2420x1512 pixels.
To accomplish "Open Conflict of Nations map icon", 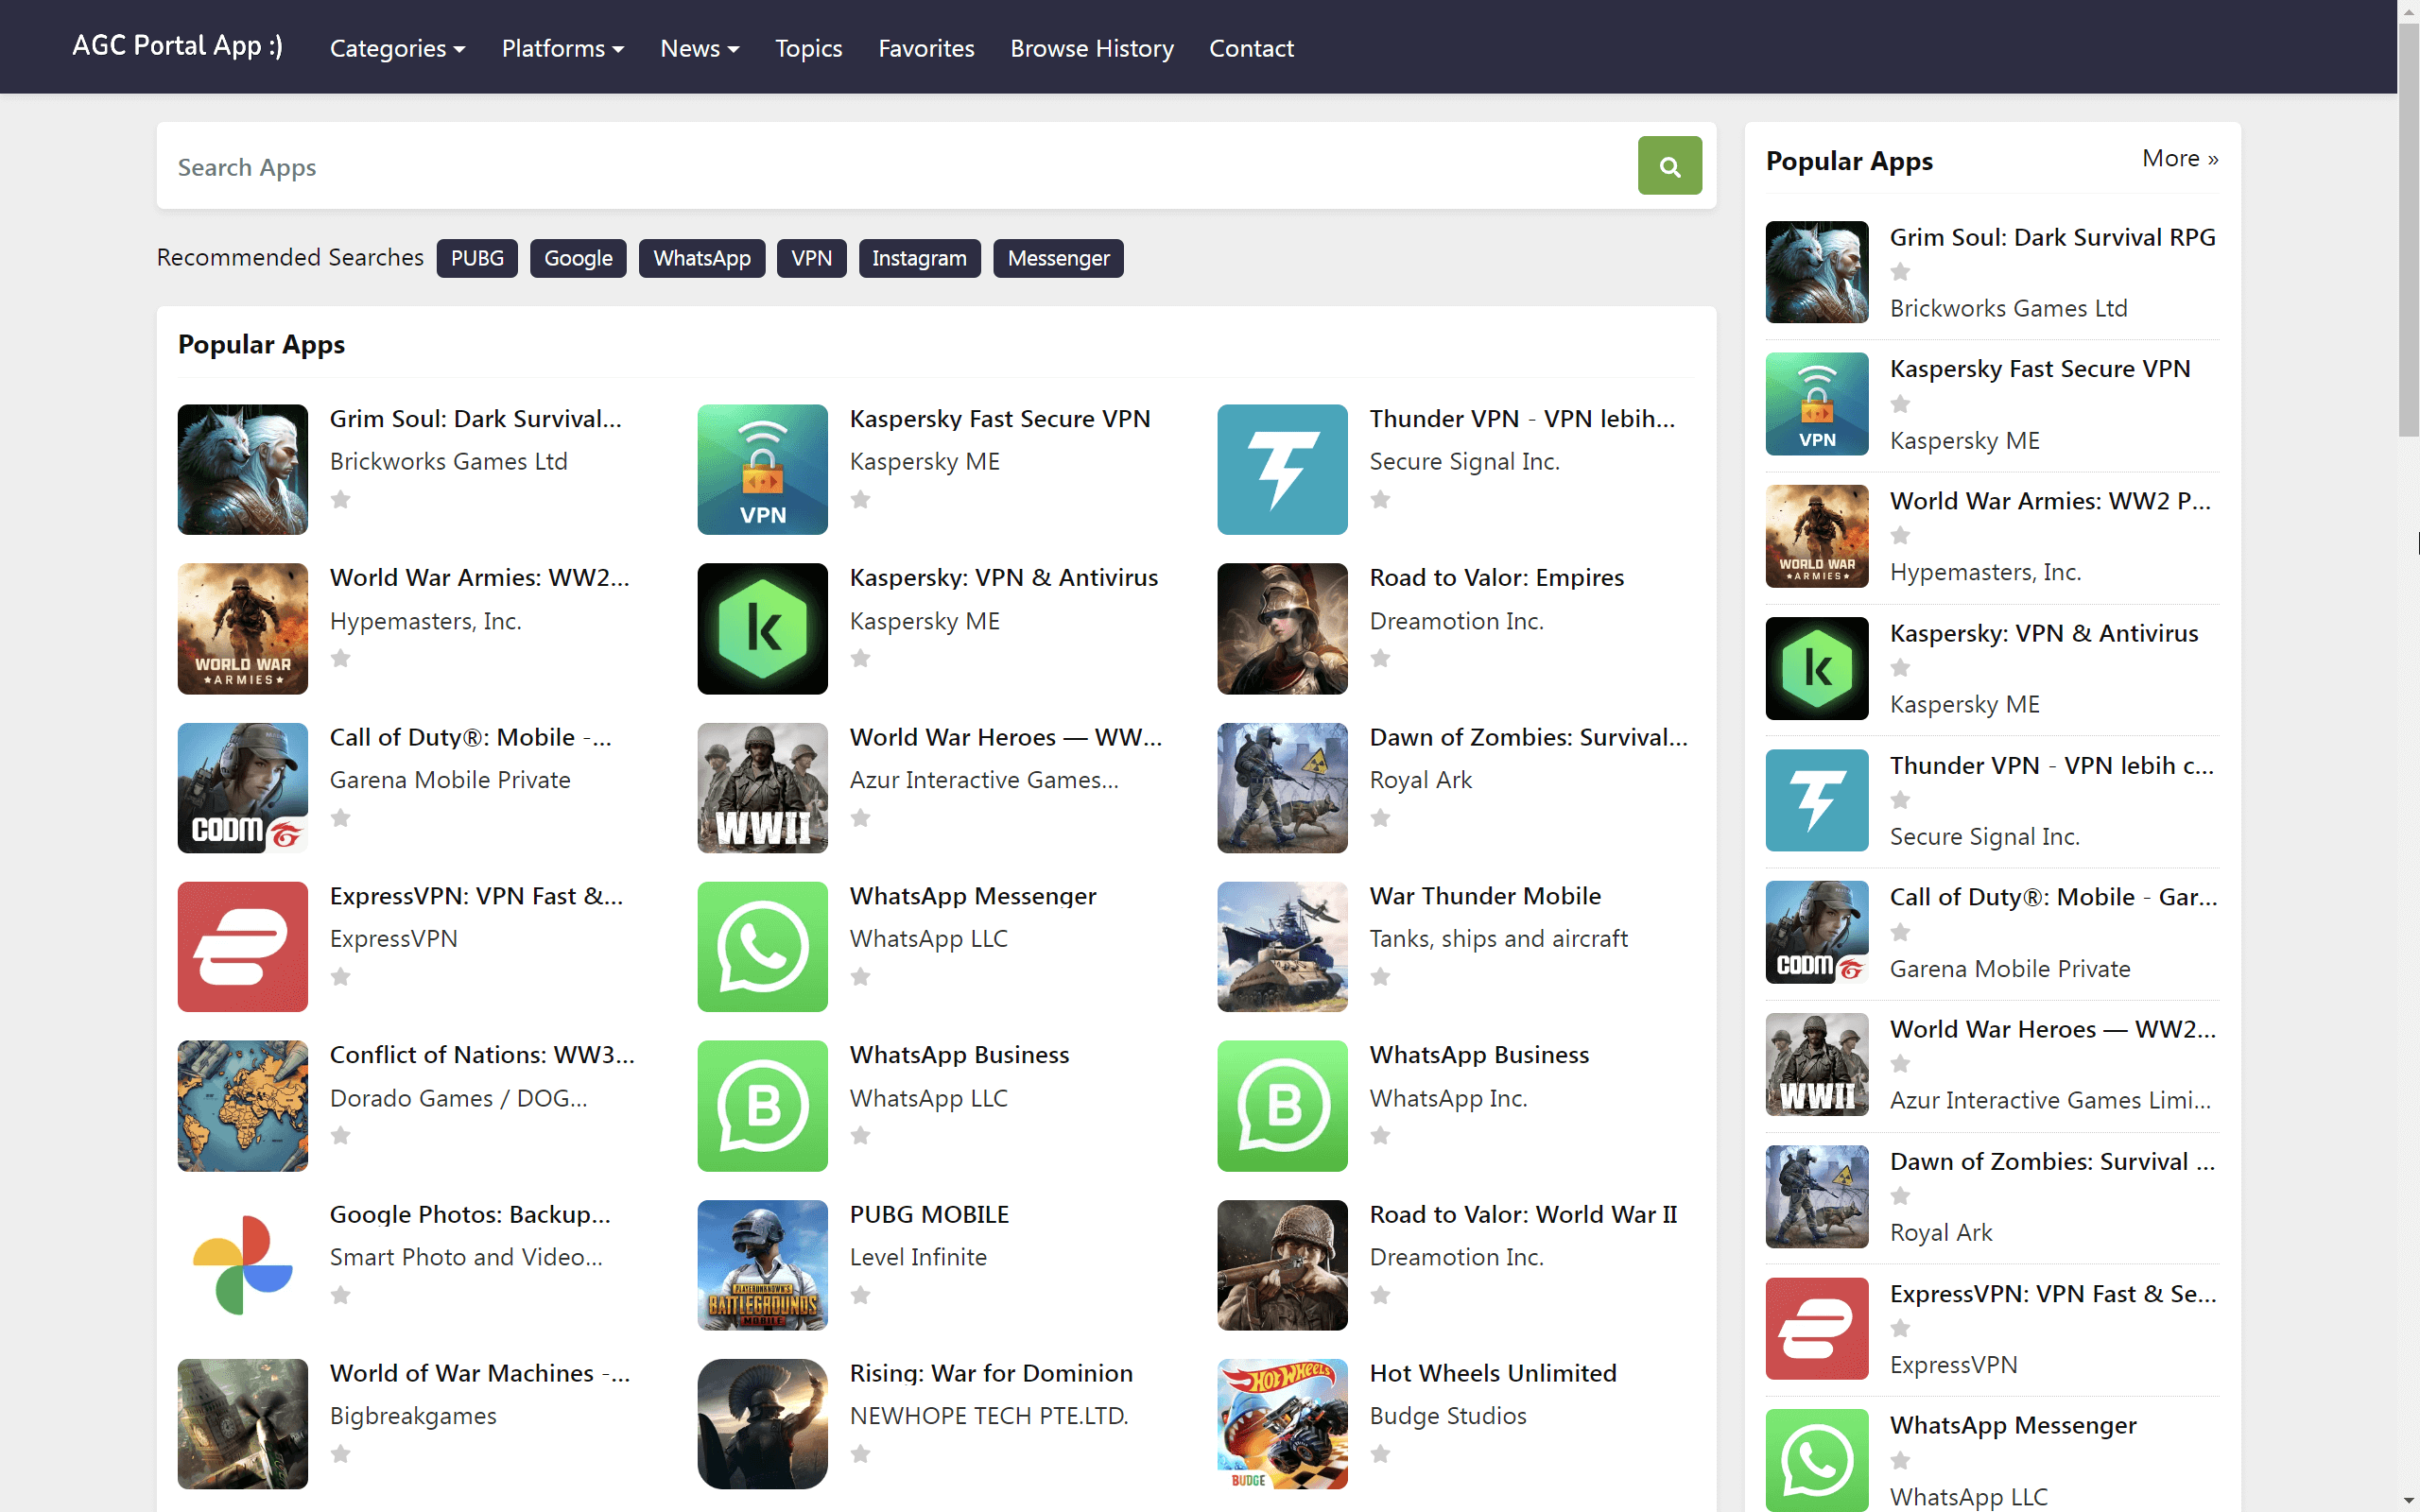I will pos(243,1105).
